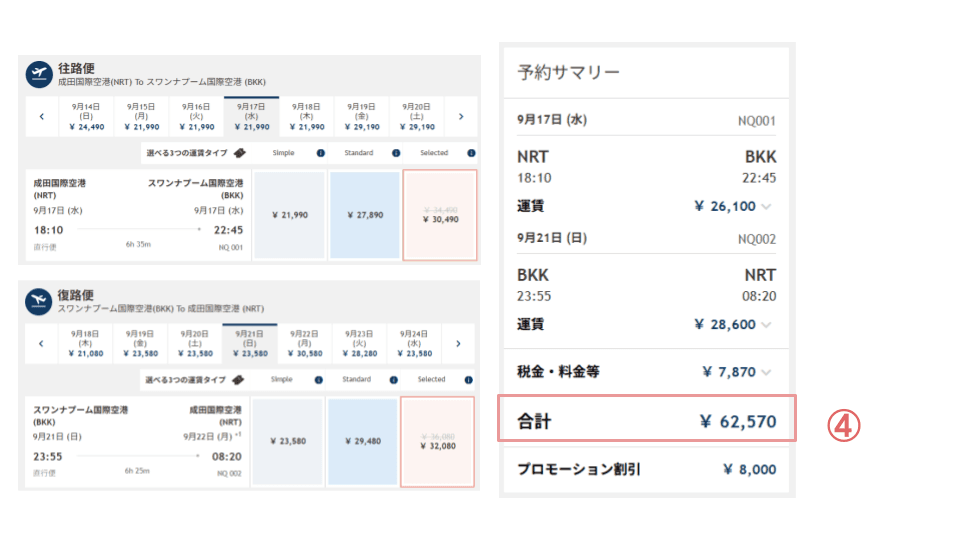Click outbound fare type ticket icon

coord(239,152)
